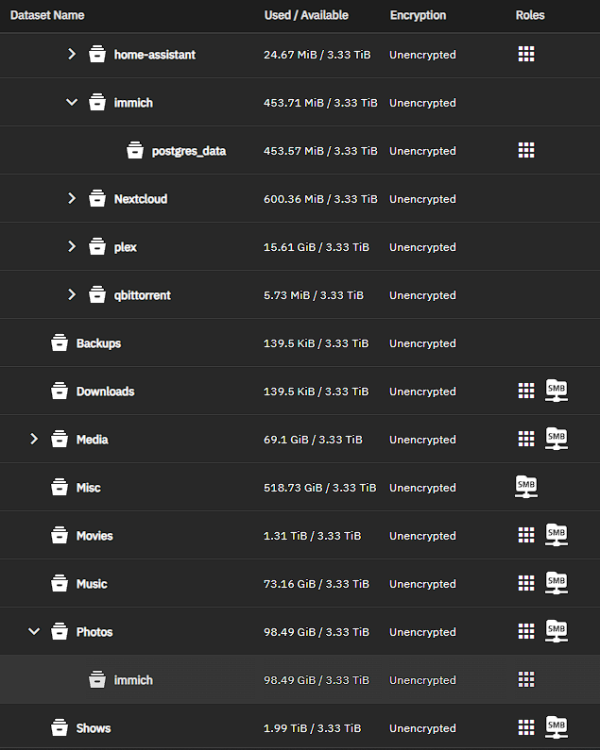Expand the plex dataset tree

[x=71, y=246]
